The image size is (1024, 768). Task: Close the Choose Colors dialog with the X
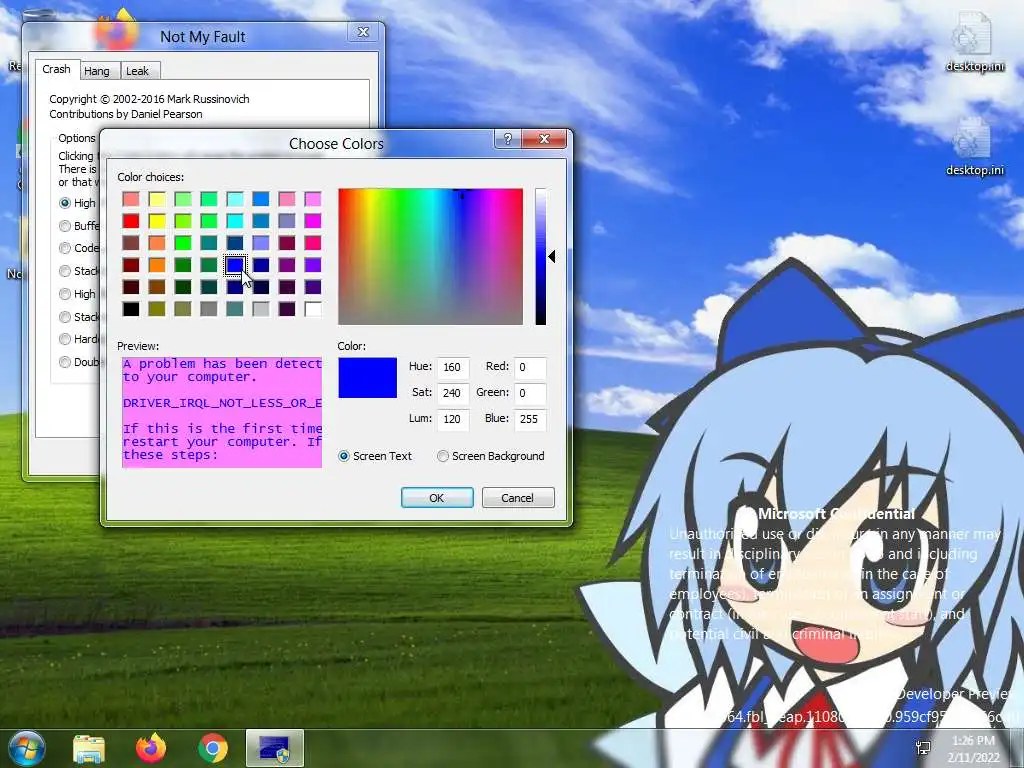click(x=544, y=138)
